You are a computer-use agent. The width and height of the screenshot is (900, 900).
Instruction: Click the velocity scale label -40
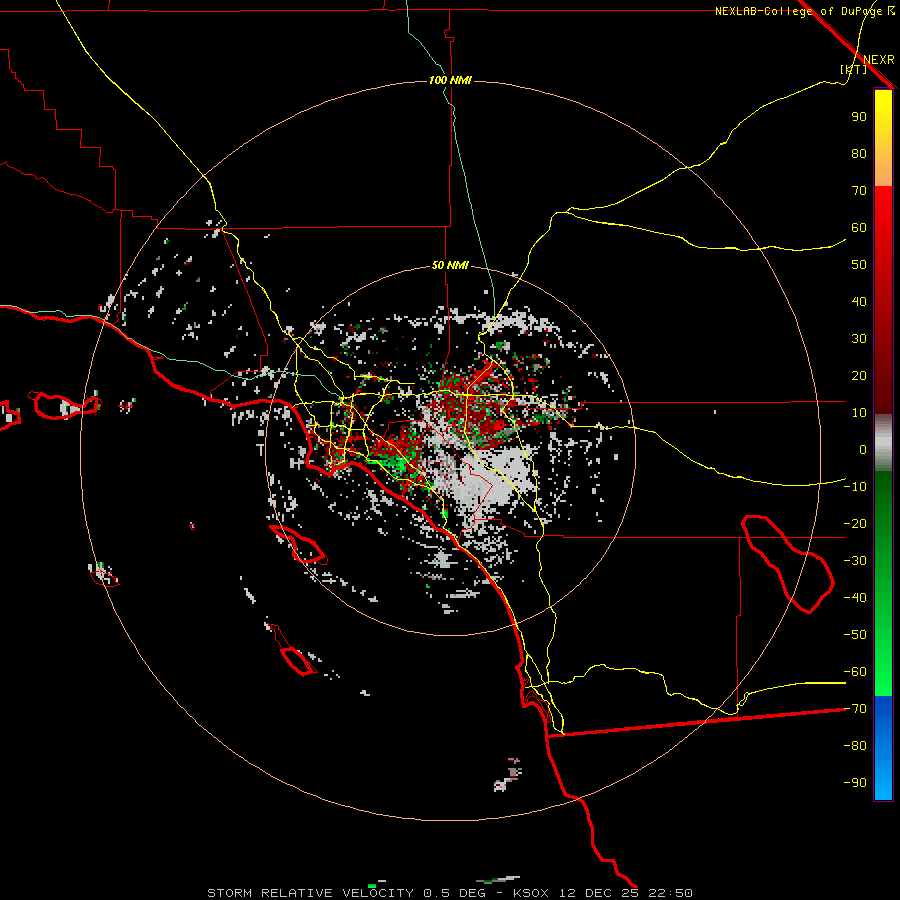point(855,598)
